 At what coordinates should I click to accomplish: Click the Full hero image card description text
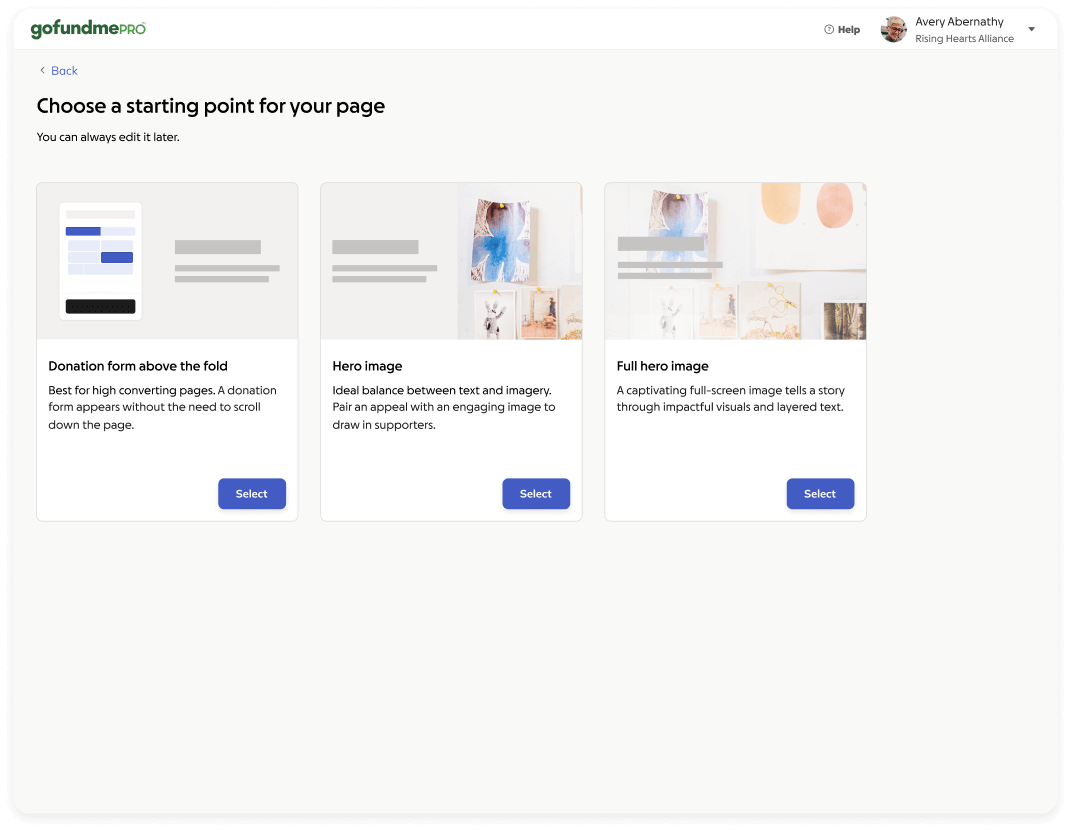(730, 399)
